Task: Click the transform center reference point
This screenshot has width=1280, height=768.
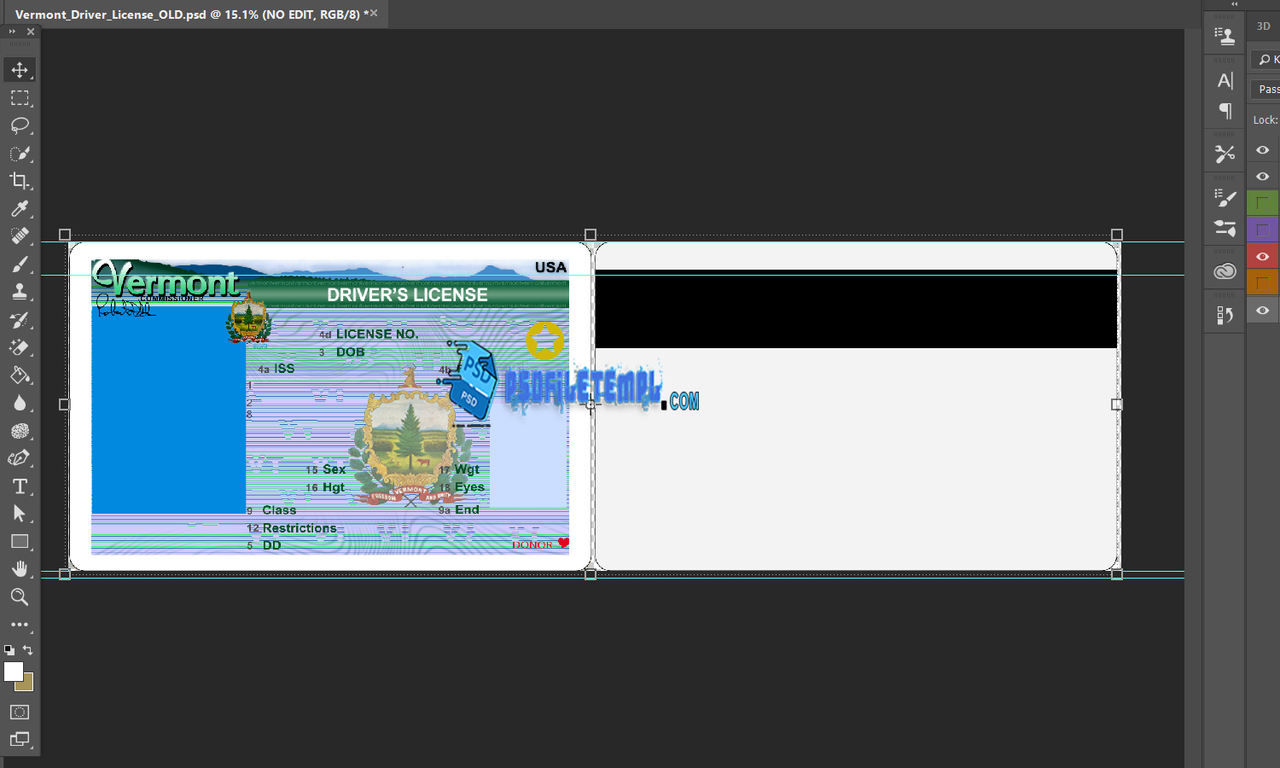Action: (x=590, y=404)
